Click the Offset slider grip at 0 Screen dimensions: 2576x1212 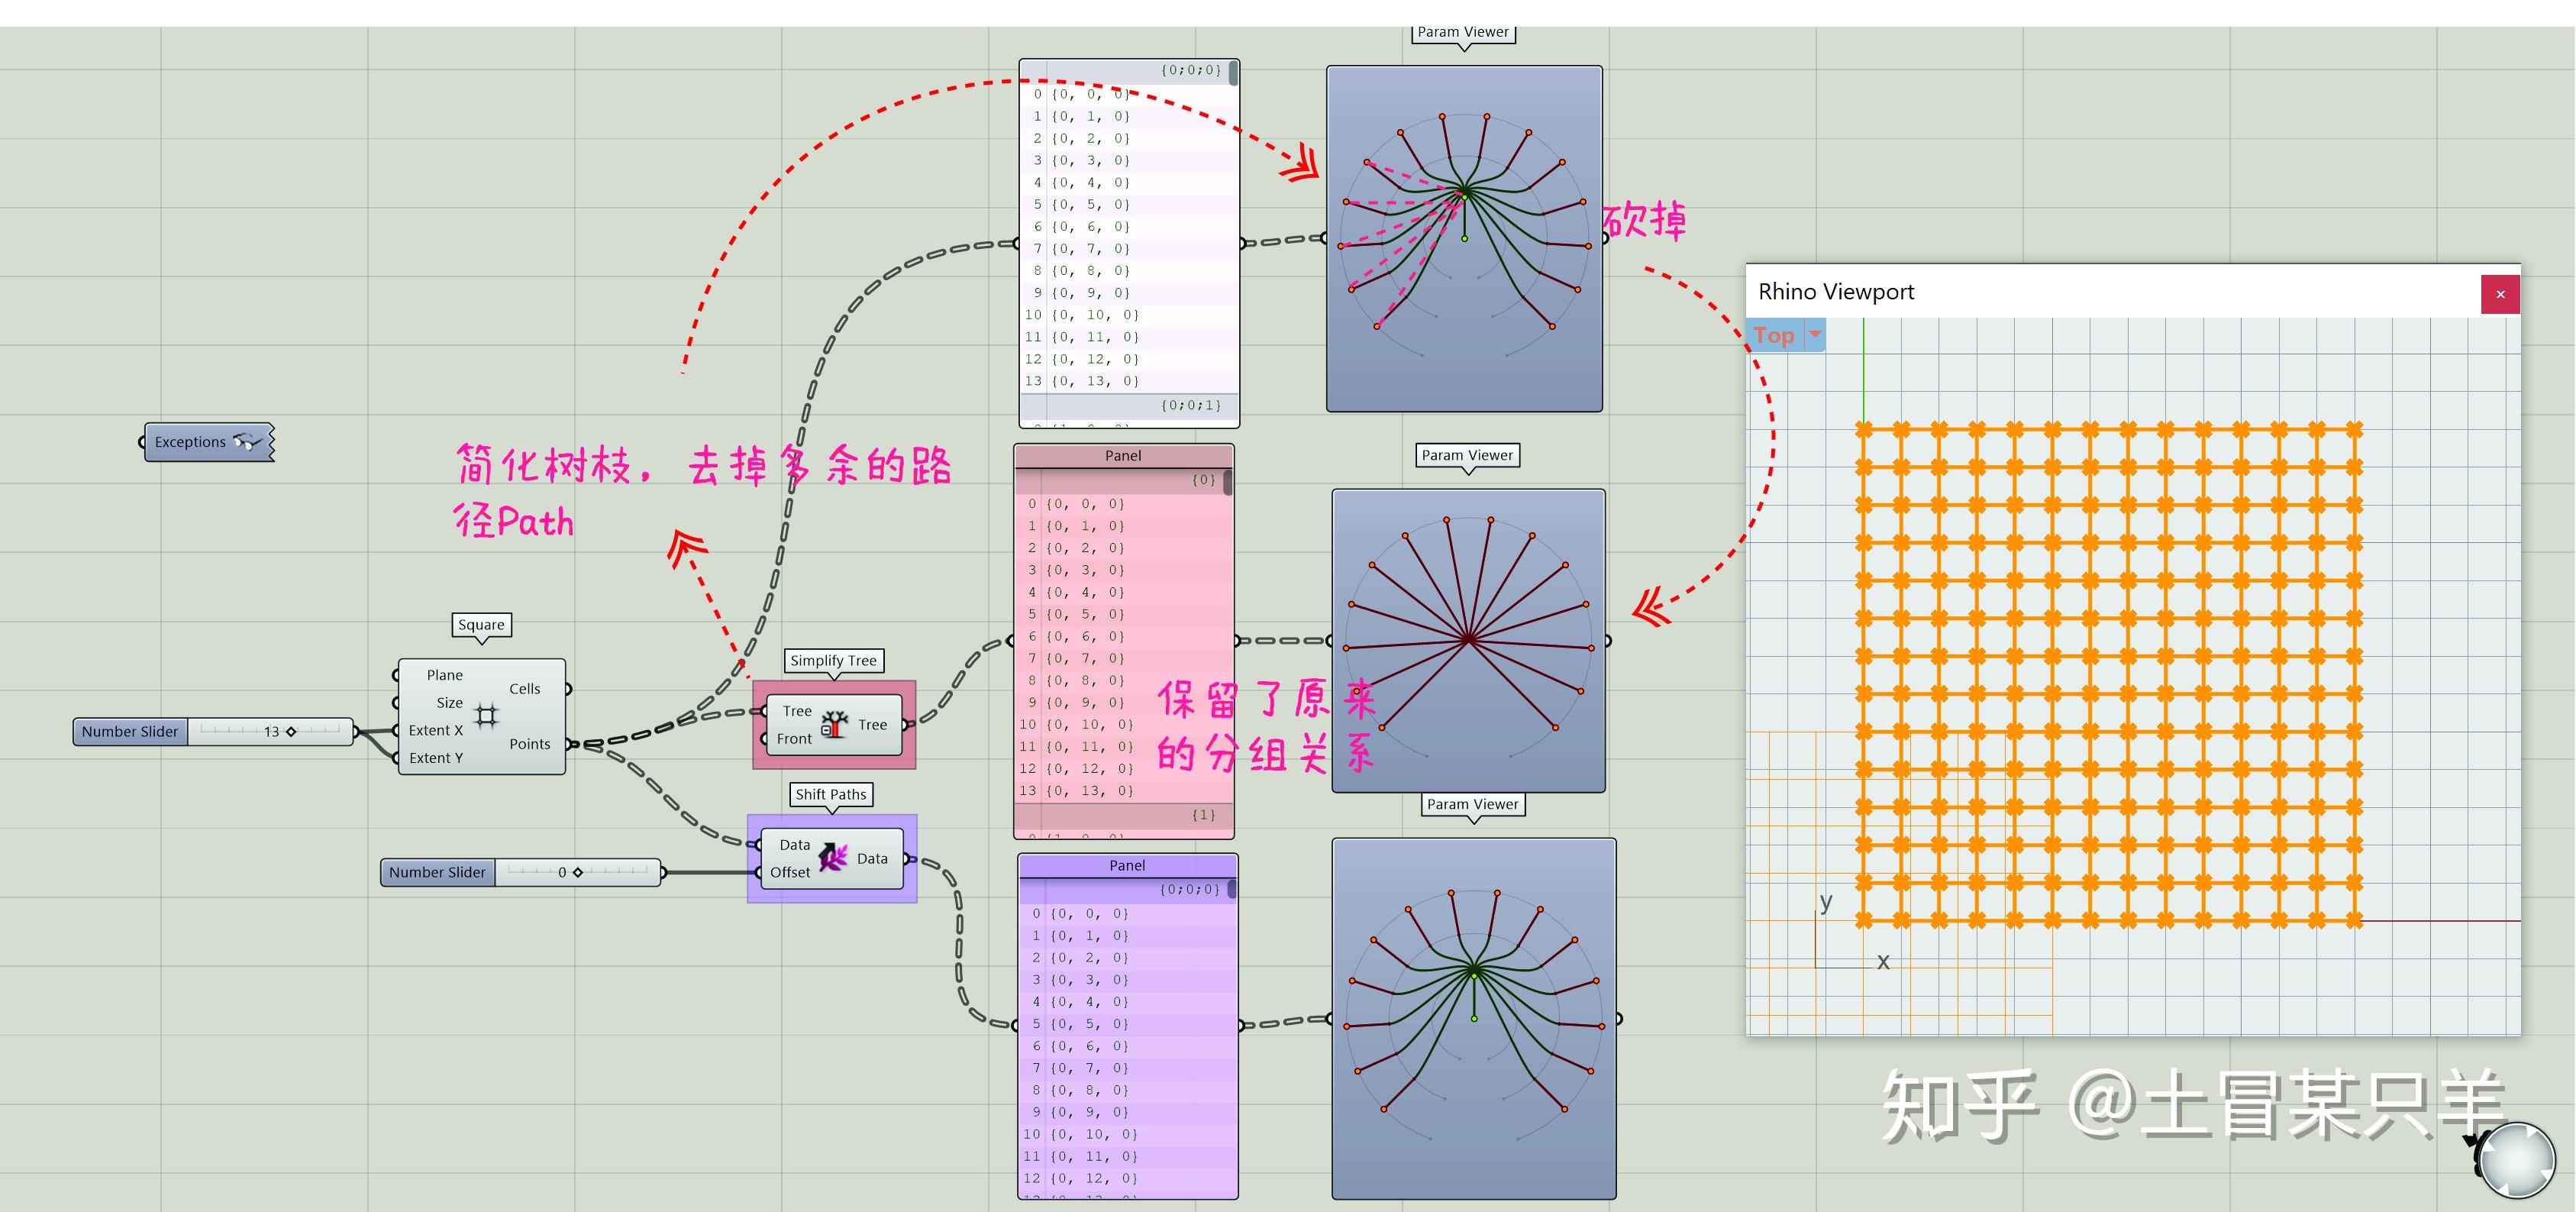[x=578, y=873]
